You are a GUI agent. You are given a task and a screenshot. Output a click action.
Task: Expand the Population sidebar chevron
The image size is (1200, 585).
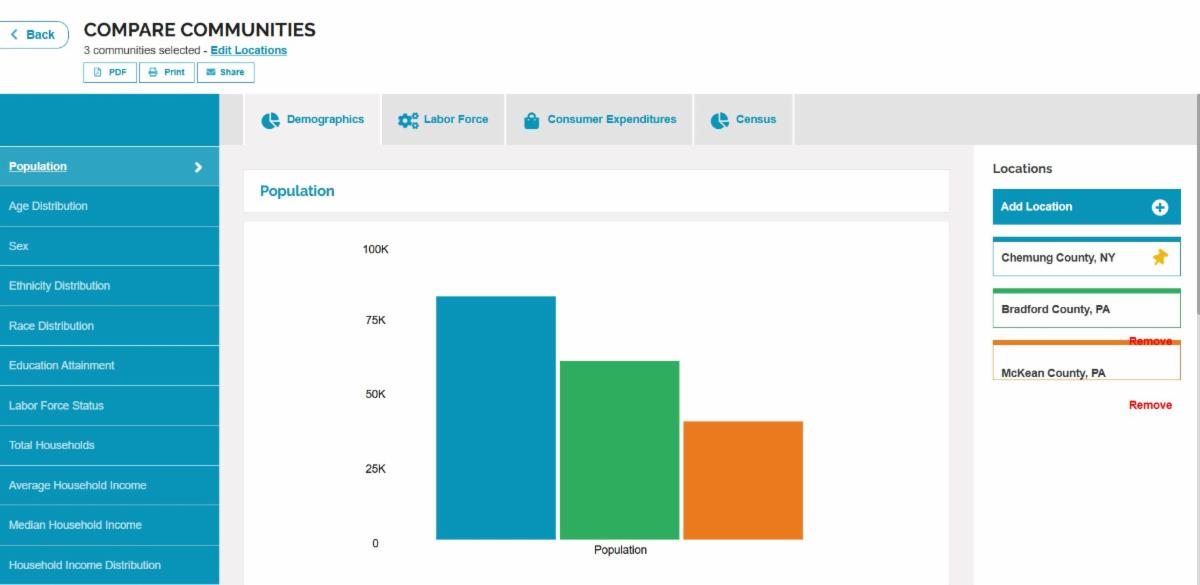click(x=198, y=167)
